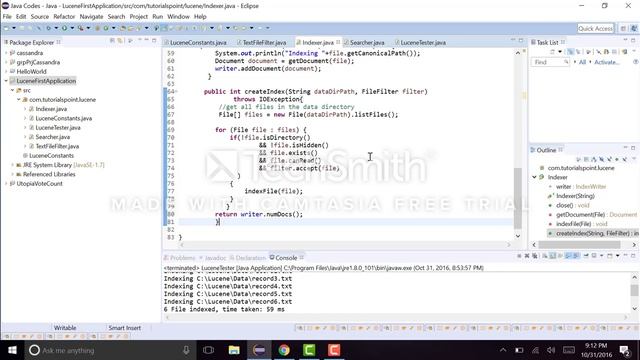
Task: Toggle Scroll Lock in Console toolbar
Action: tap(553, 256)
